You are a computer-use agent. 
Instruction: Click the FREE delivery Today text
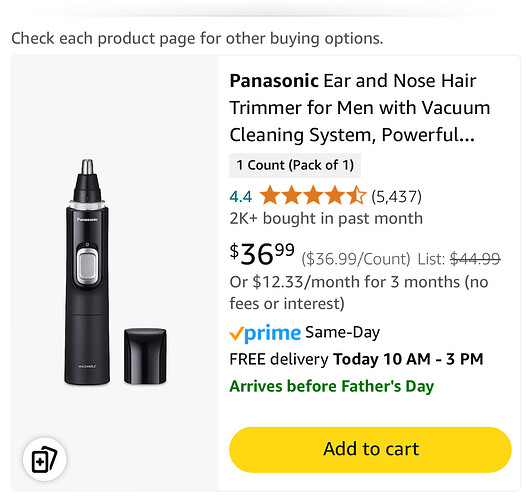[356, 359]
